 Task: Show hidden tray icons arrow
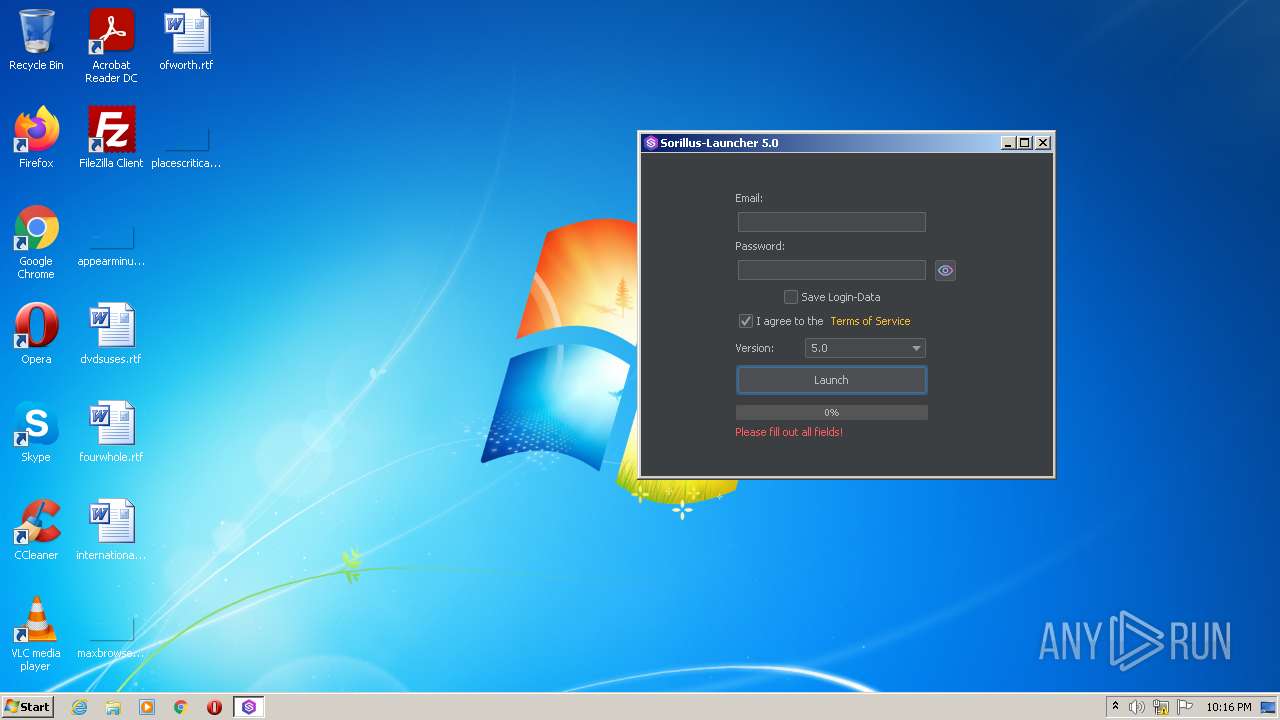click(1115, 707)
